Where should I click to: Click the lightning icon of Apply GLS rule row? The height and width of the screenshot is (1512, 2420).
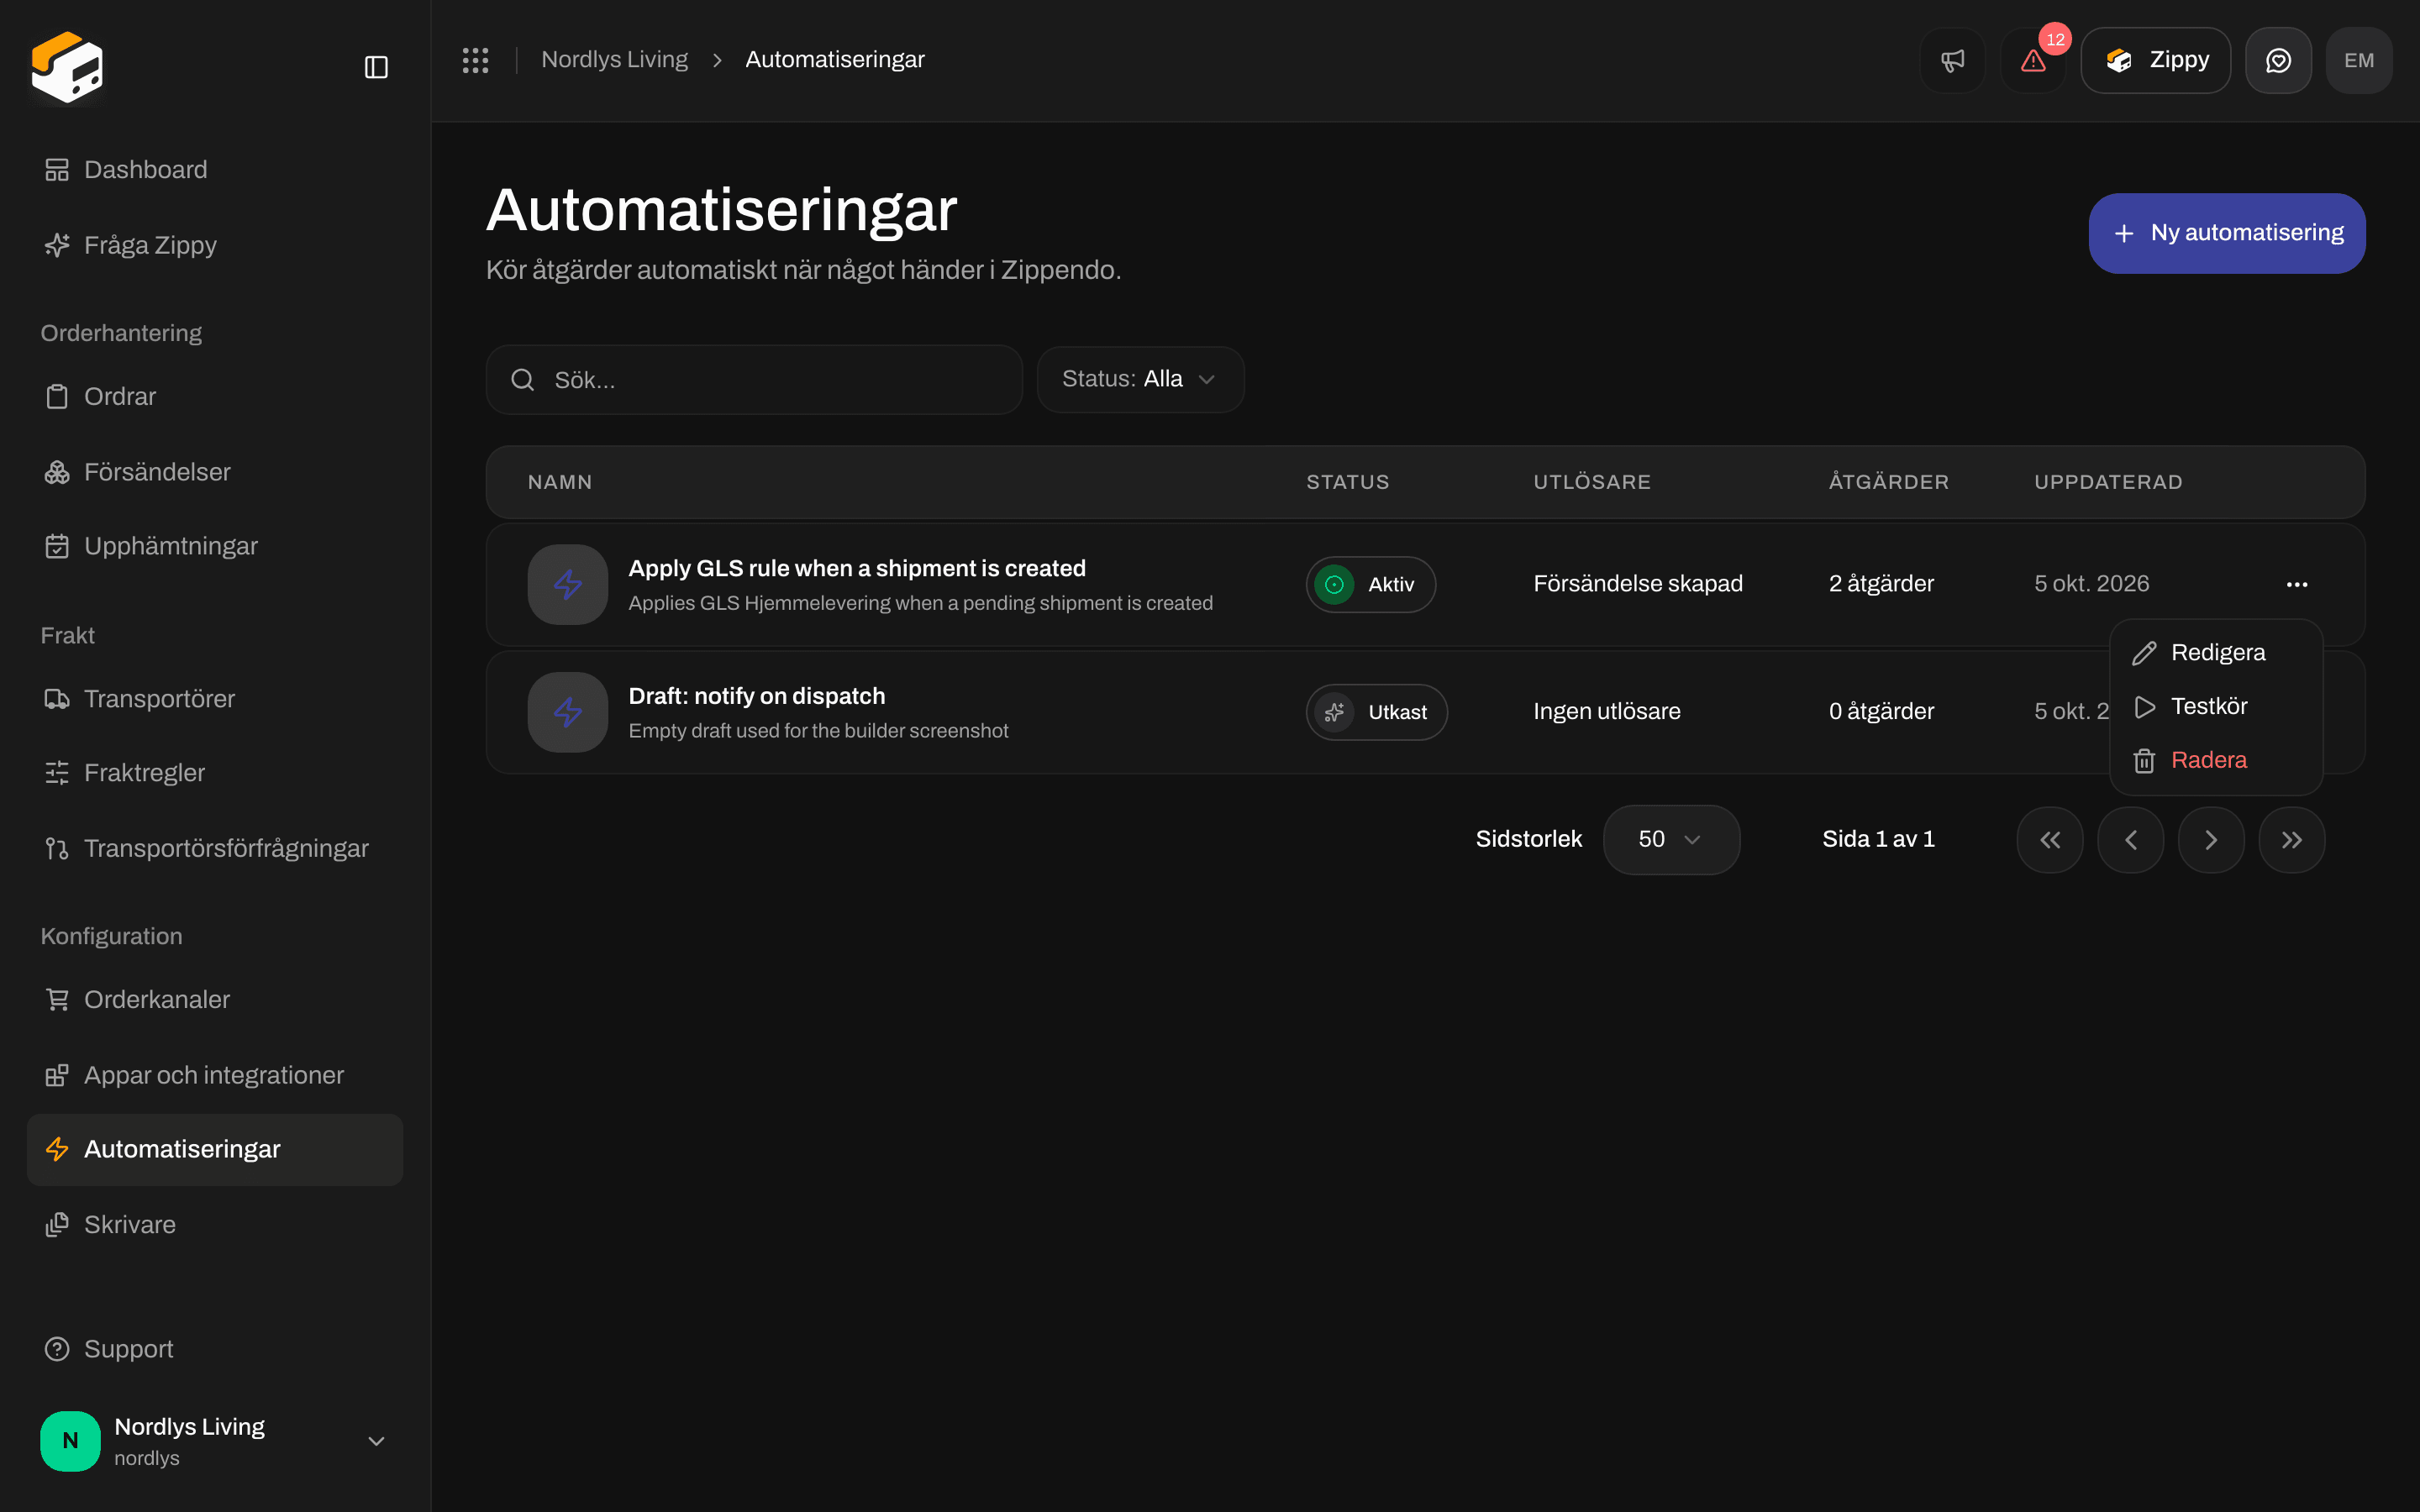[x=568, y=584]
